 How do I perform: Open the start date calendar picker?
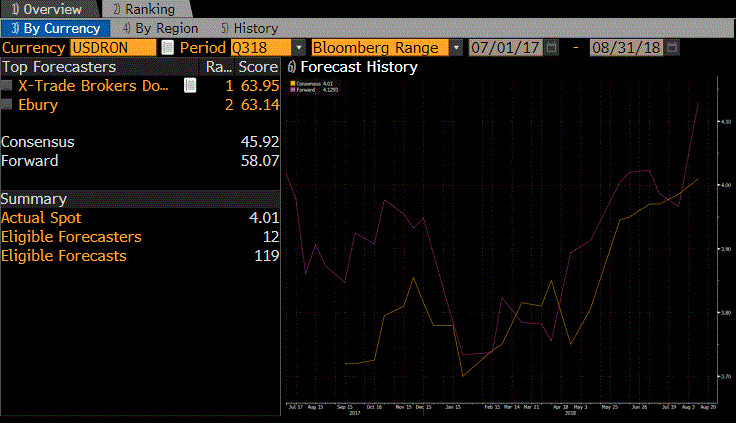tap(552, 47)
